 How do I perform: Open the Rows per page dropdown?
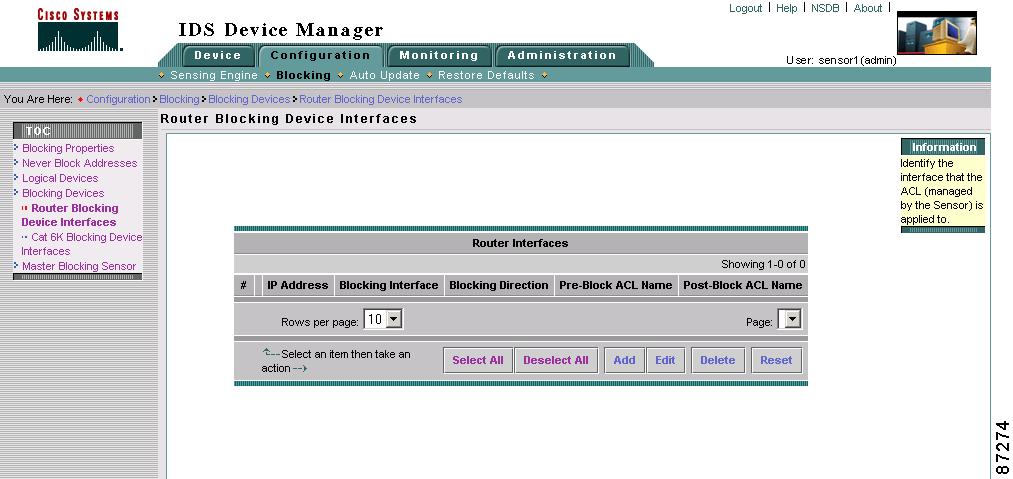tap(383, 319)
